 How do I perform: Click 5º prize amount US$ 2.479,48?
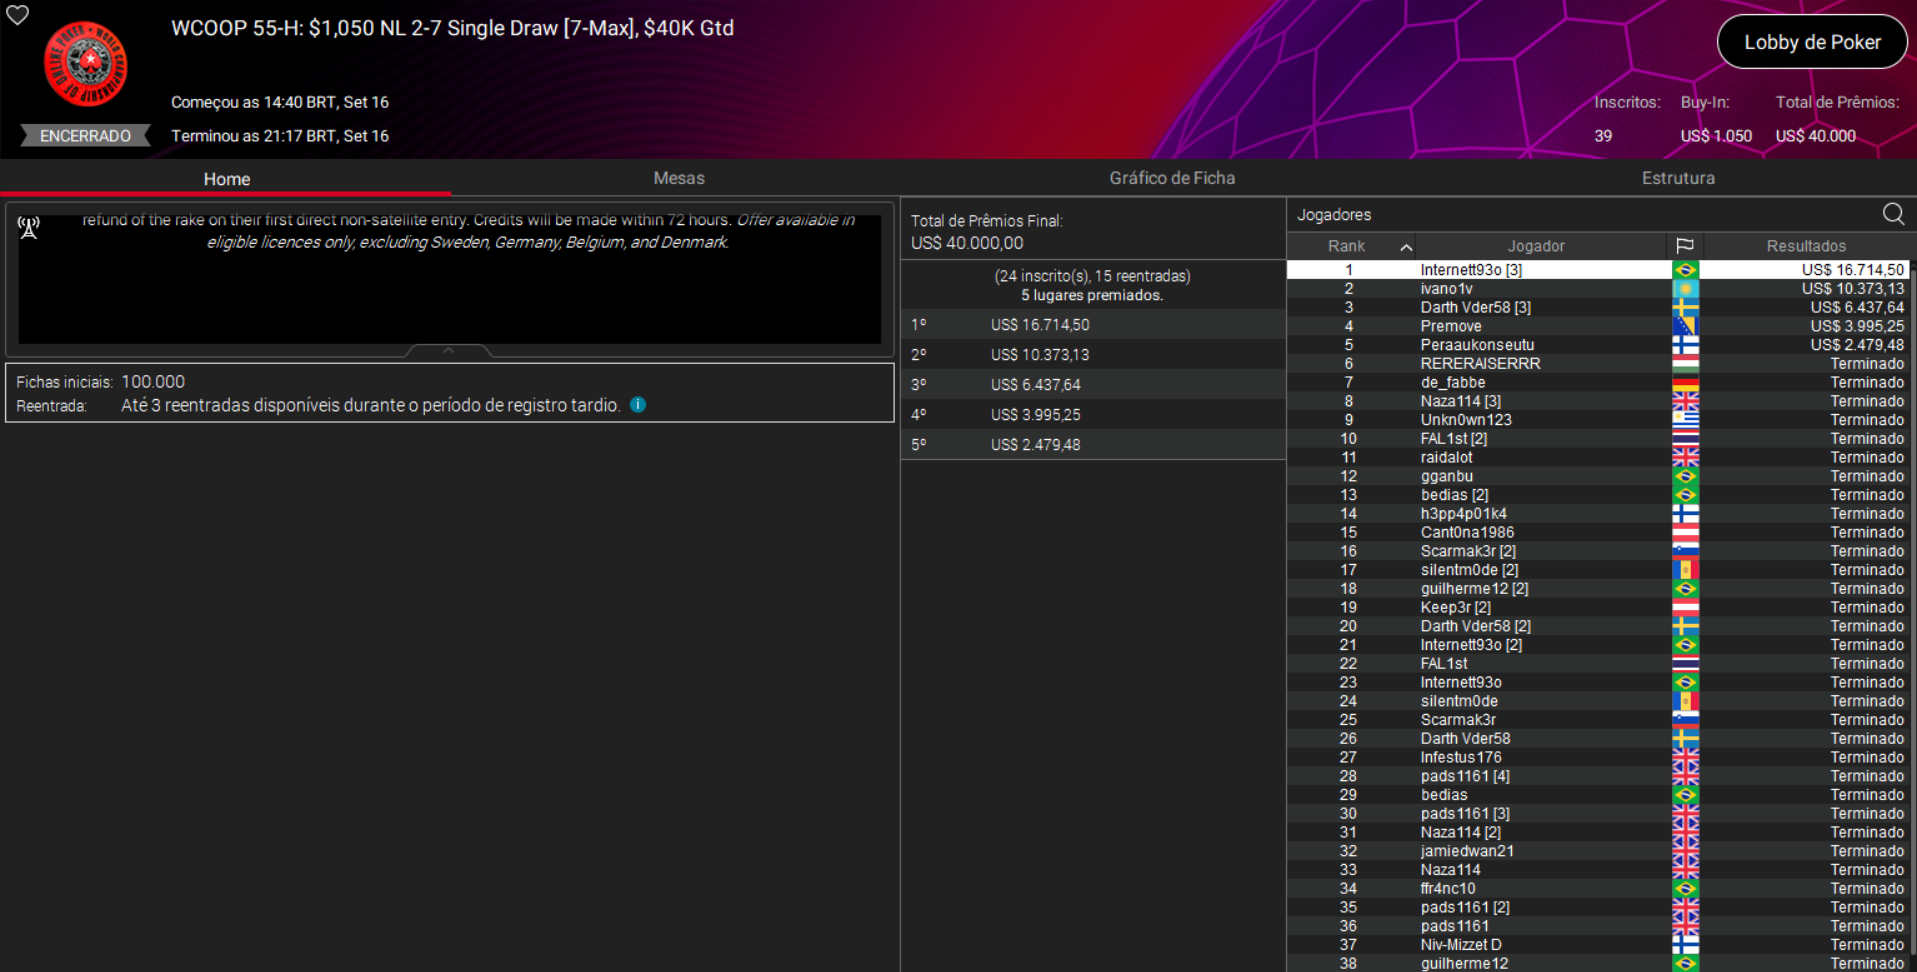pos(1036,445)
